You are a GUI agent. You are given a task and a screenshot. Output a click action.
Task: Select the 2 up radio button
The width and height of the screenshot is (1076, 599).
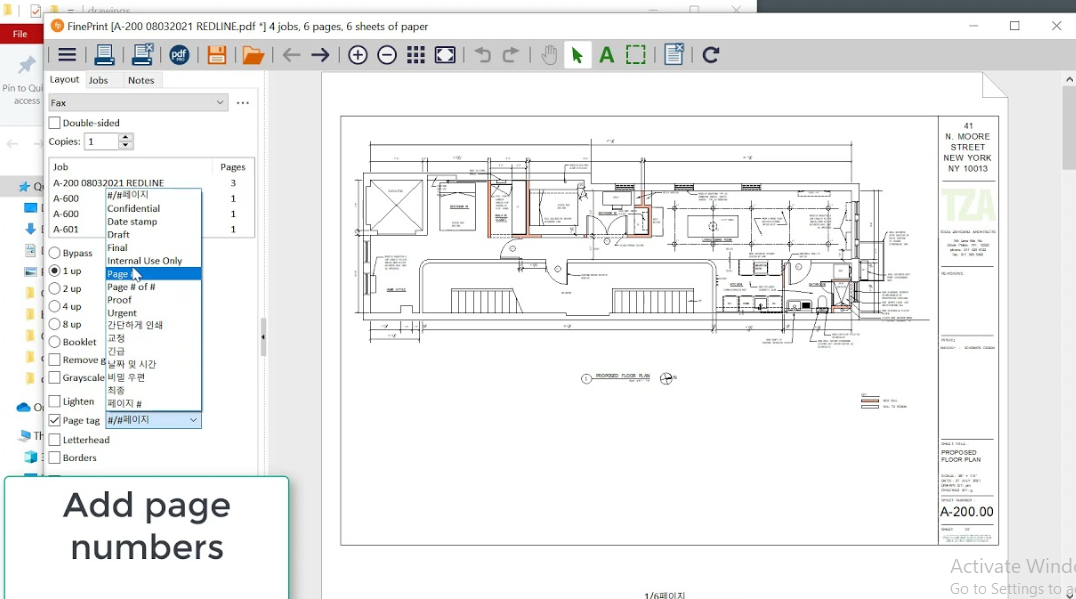click(x=54, y=289)
